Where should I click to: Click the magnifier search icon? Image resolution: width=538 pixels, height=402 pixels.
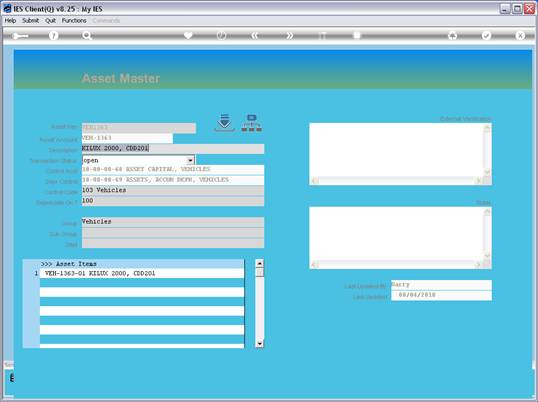87,35
